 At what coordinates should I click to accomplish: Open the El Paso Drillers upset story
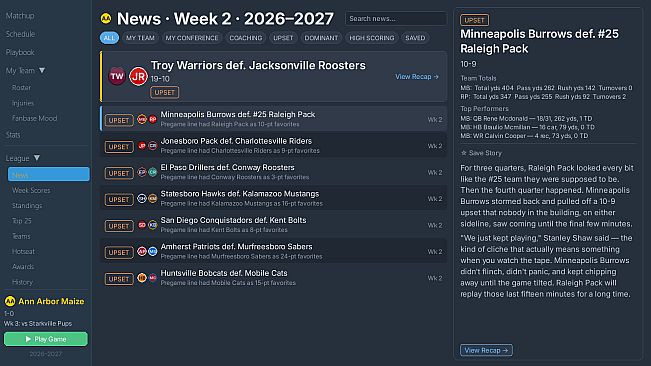(x=274, y=172)
